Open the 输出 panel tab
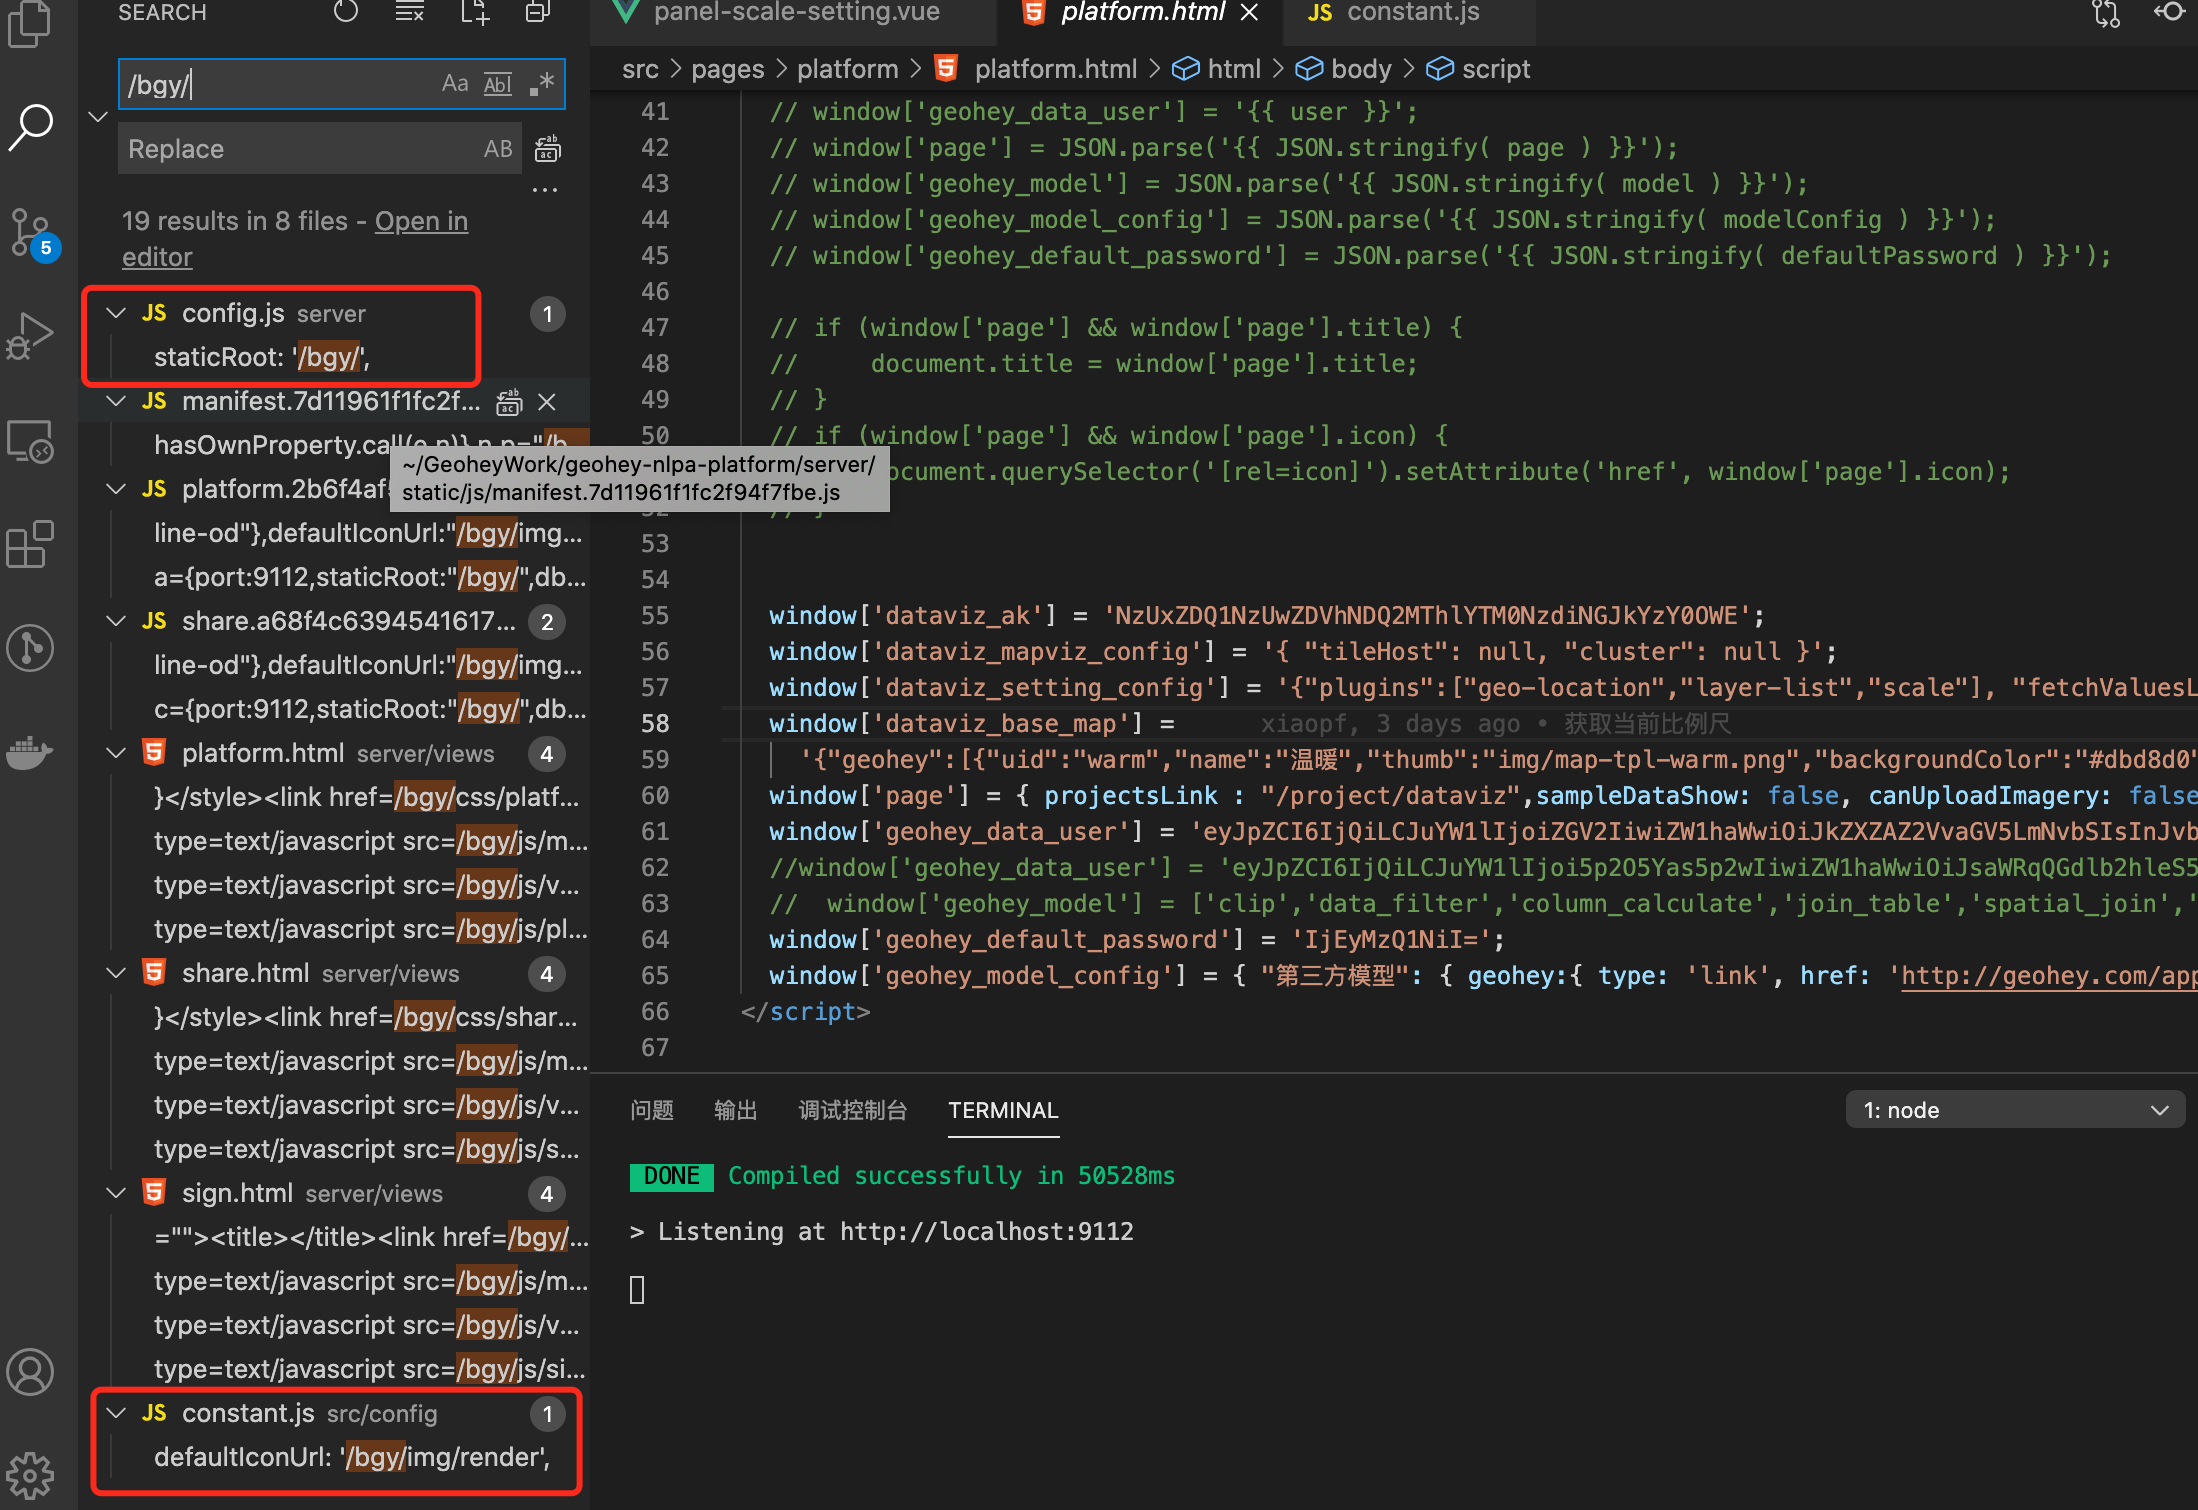This screenshot has width=2198, height=1510. coord(736,1110)
